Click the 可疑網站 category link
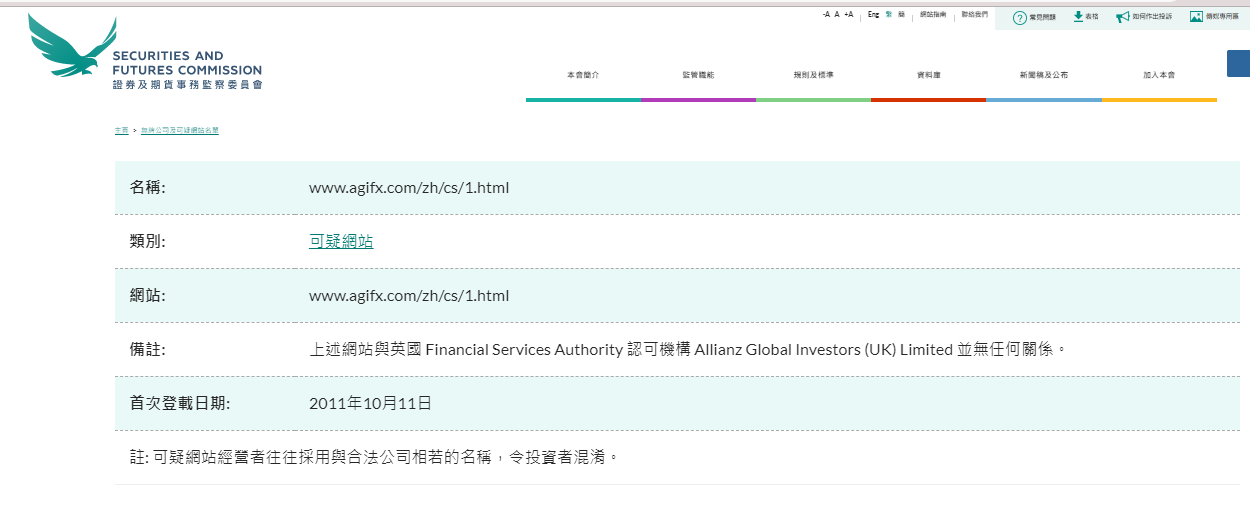This screenshot has height=513, width=1250. 341,241
